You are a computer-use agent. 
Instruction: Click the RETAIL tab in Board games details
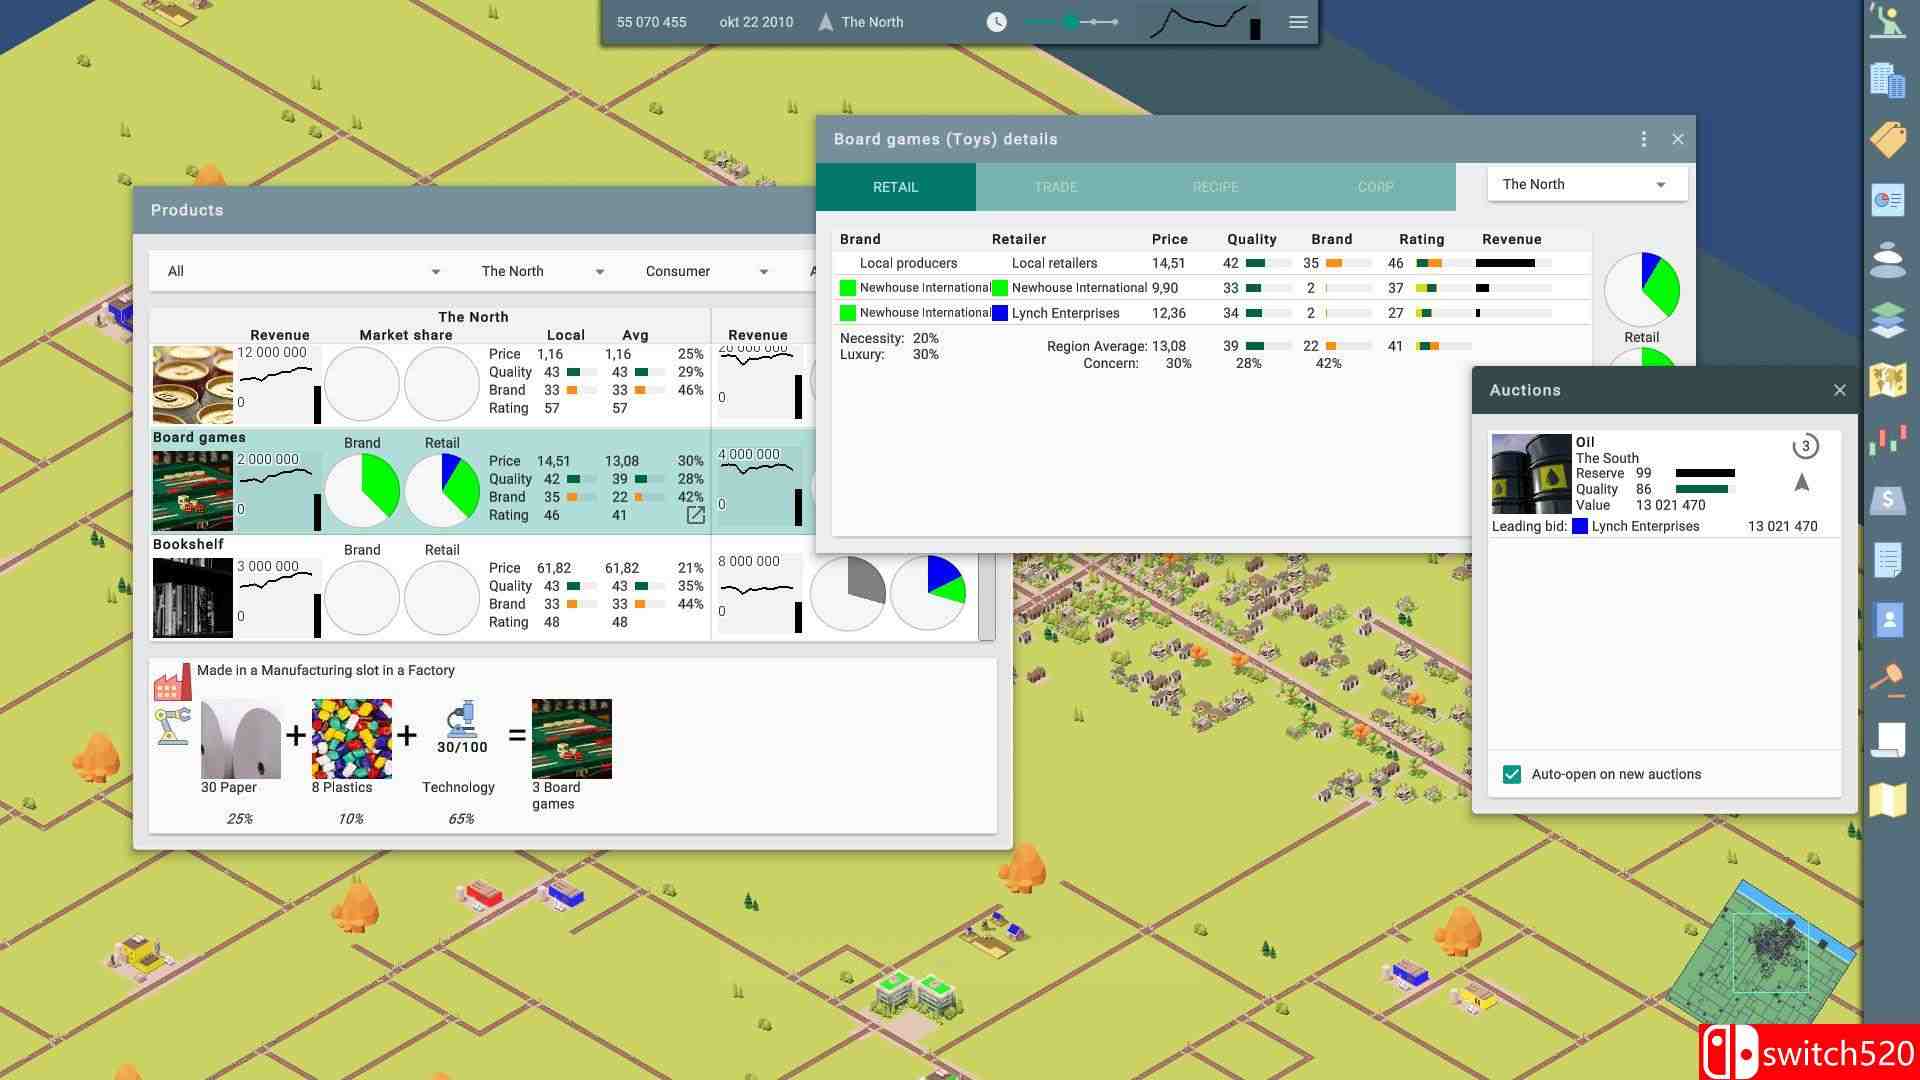[x=895, y=186]
